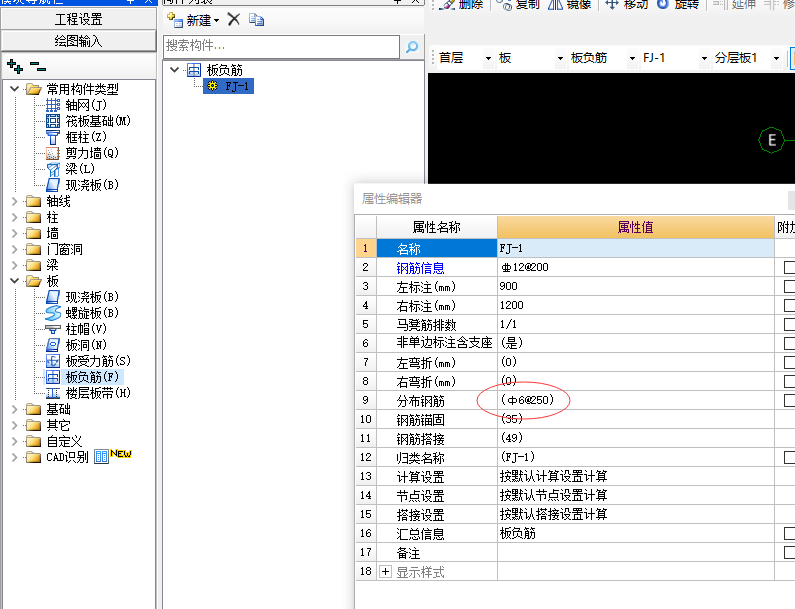Click into the 搜索构件 search field
795x609 pixels.
tap(281, 47)
